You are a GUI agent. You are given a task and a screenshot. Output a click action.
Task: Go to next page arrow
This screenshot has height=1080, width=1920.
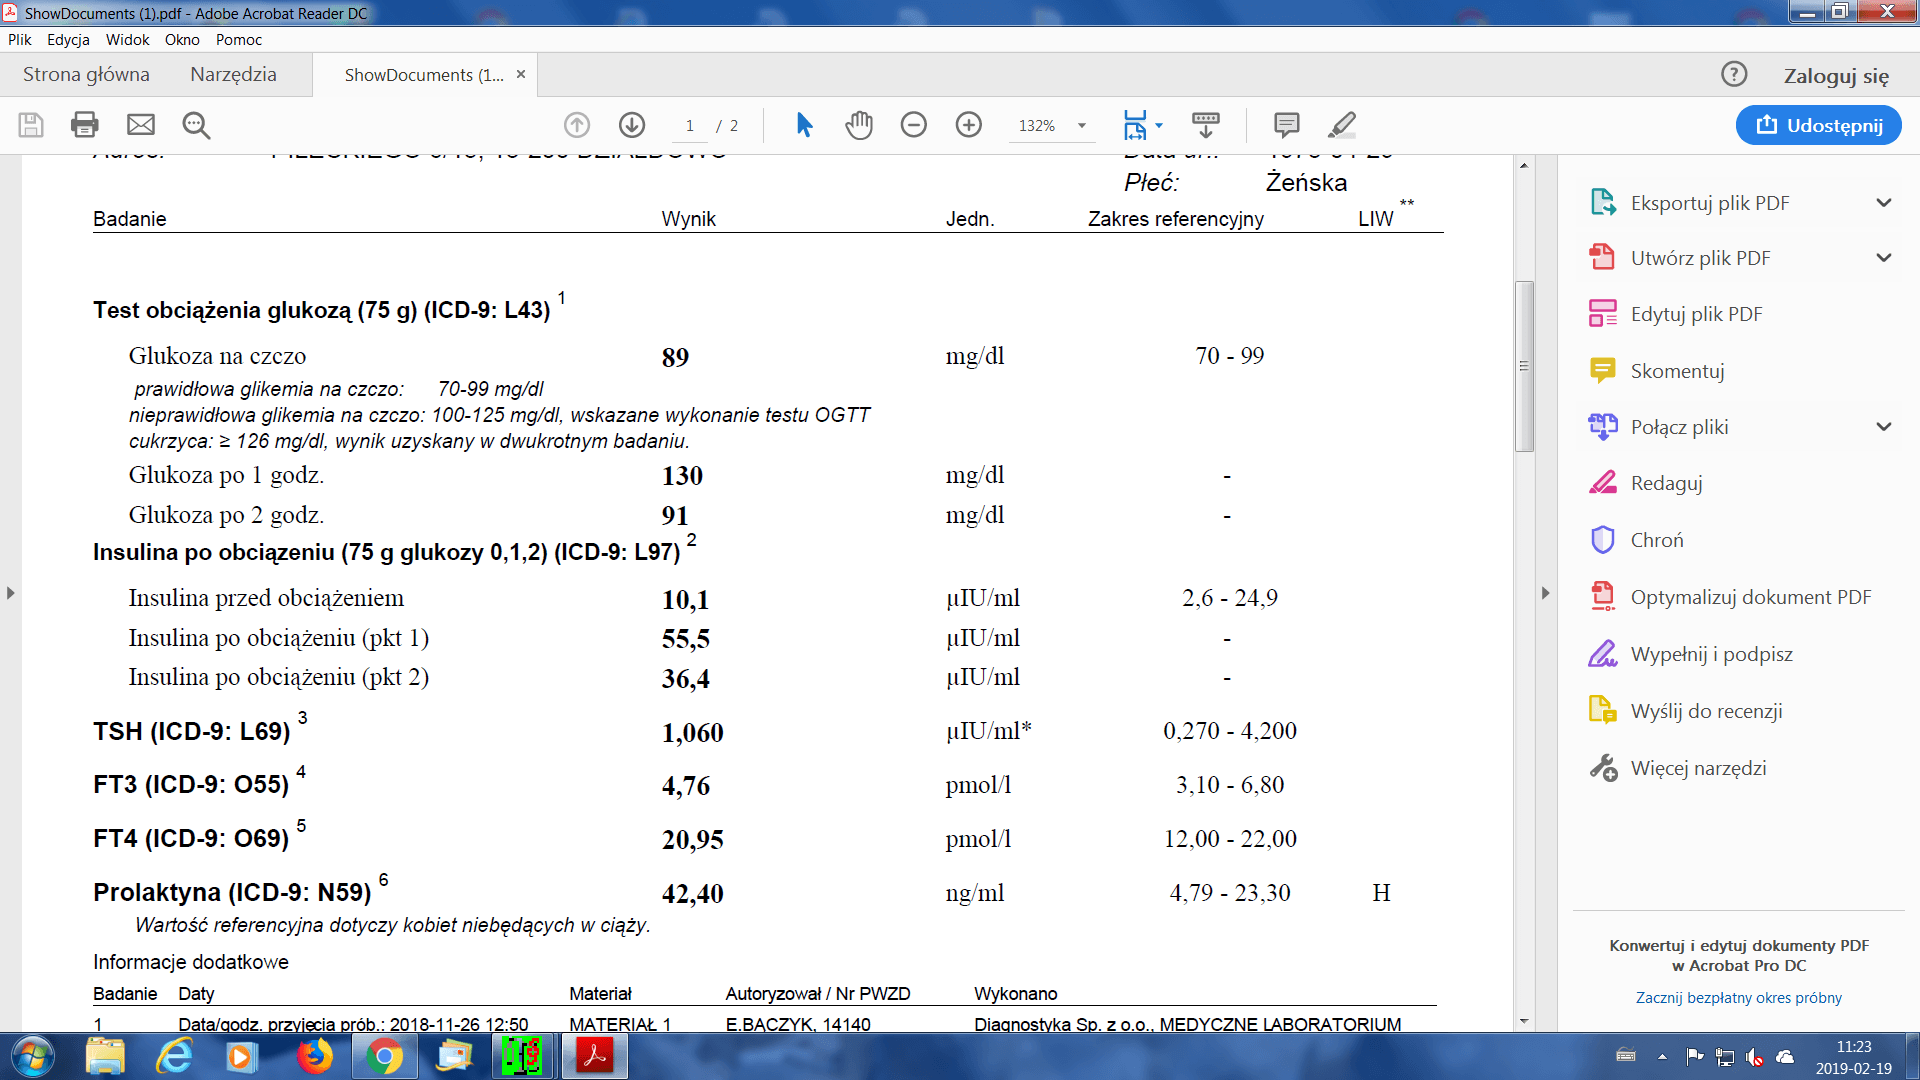(x=631, y=125)
